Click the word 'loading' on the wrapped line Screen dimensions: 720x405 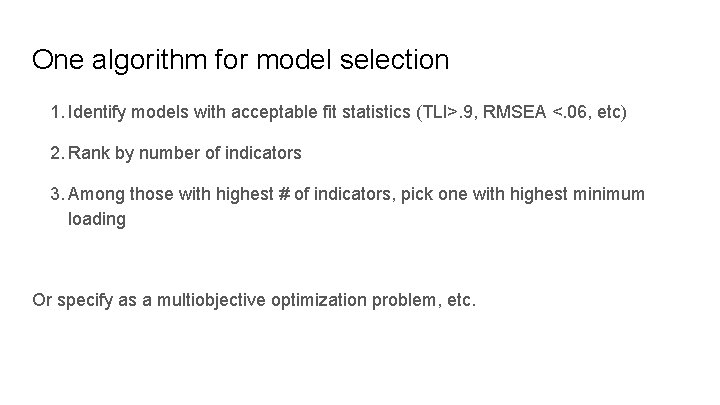[x=97, y=219]
